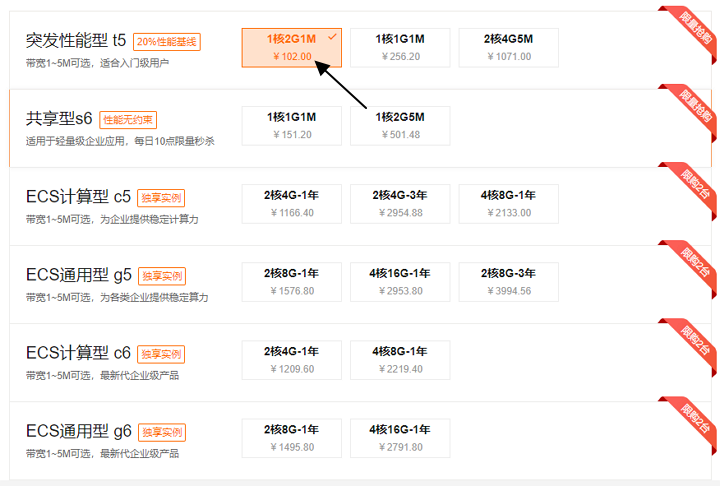Click text 带宽1~5M可选，为各类企业提供稳定算力
This screenshot has width=720, height=486.
pyautogui.click(x=117, y=297)
